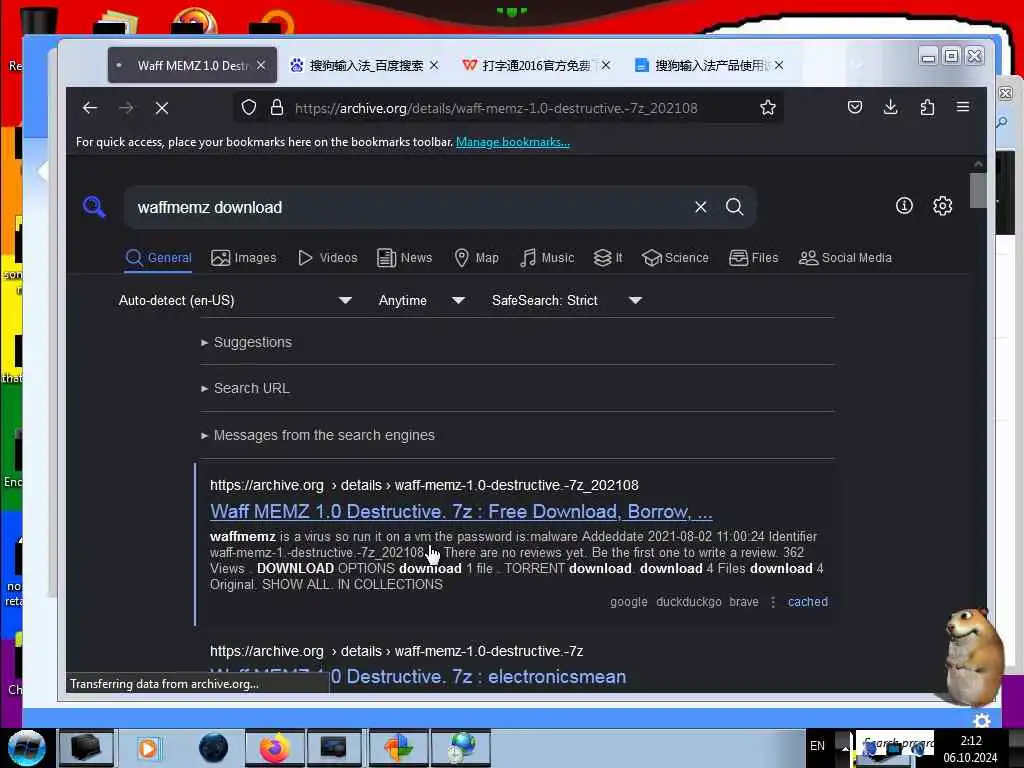Bookmark this page with the star icon
Image resolution: width=1024 pixels, height=768 pixels.
768,108
